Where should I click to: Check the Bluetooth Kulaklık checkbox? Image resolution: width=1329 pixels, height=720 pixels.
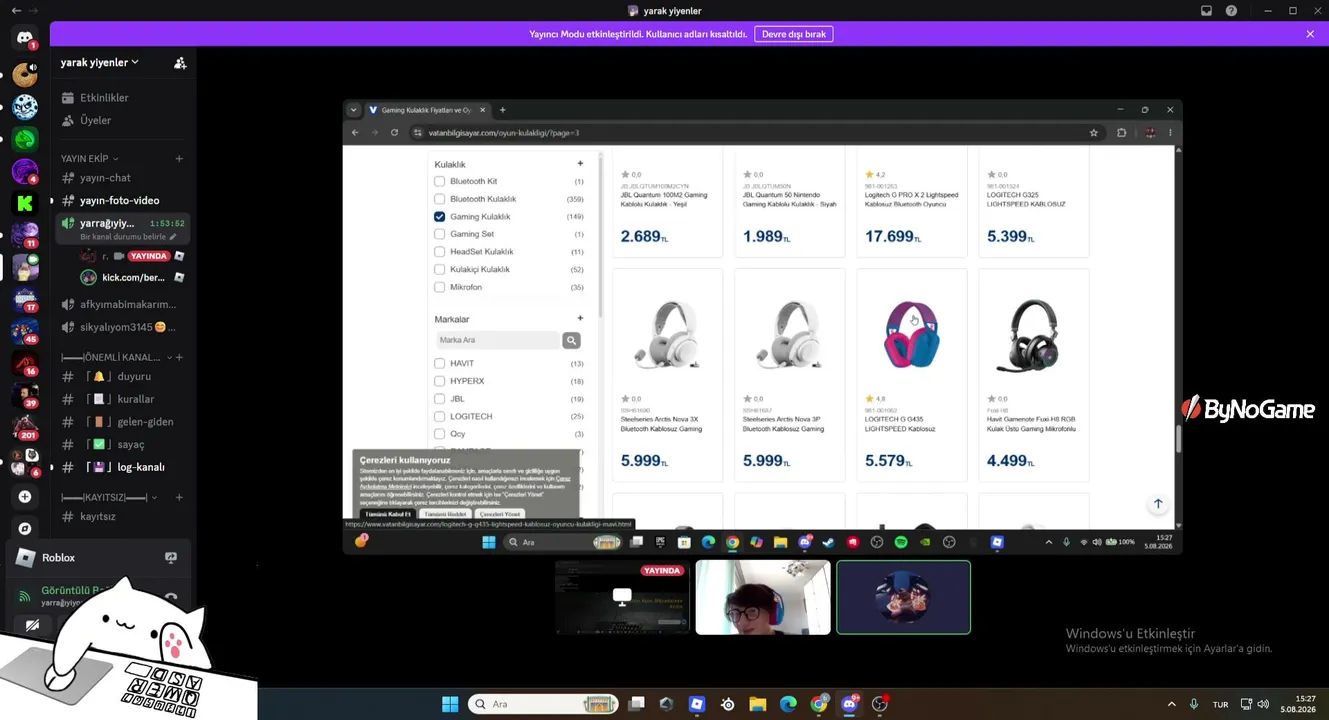(x=439, y=199)
